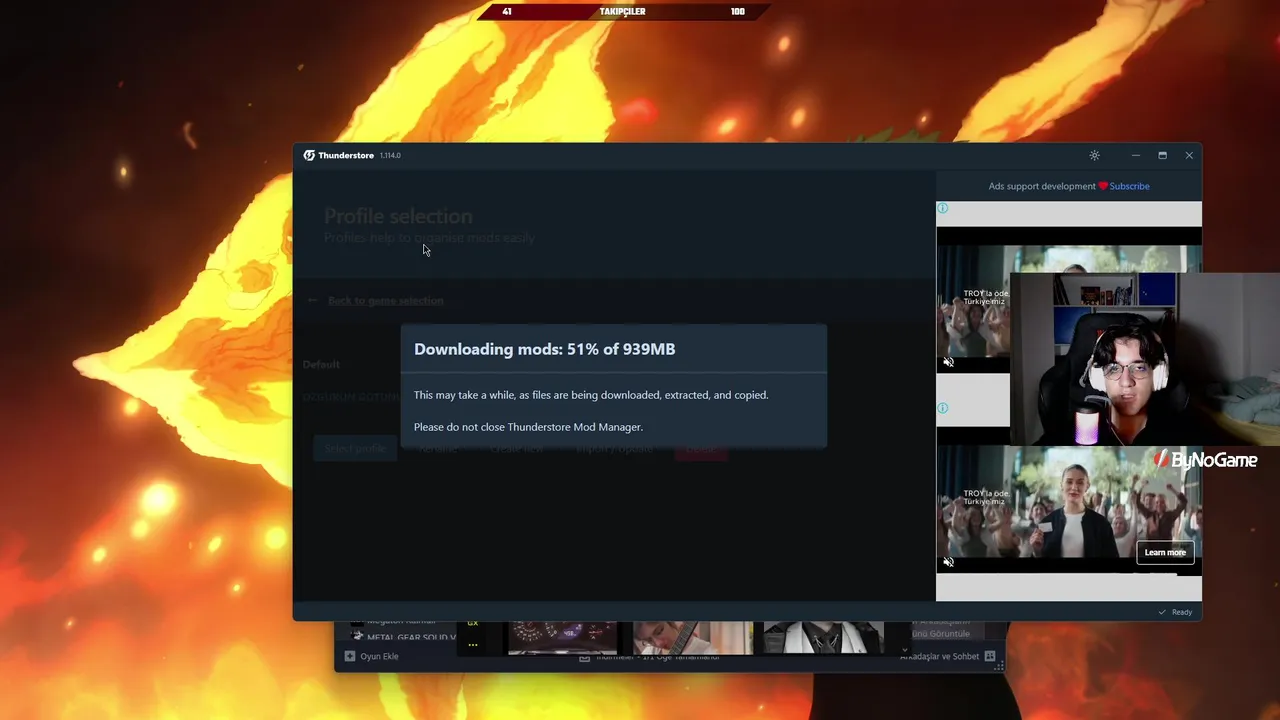
Task: Click the 'Please do not close' message
Action: click(x=528, y=427)
